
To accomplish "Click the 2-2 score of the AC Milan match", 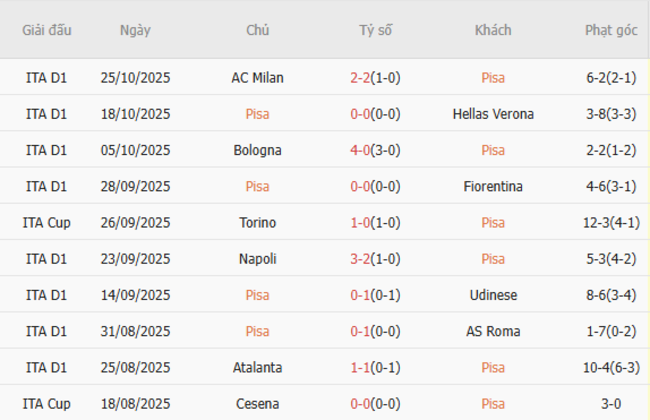I will coord(362,78).
